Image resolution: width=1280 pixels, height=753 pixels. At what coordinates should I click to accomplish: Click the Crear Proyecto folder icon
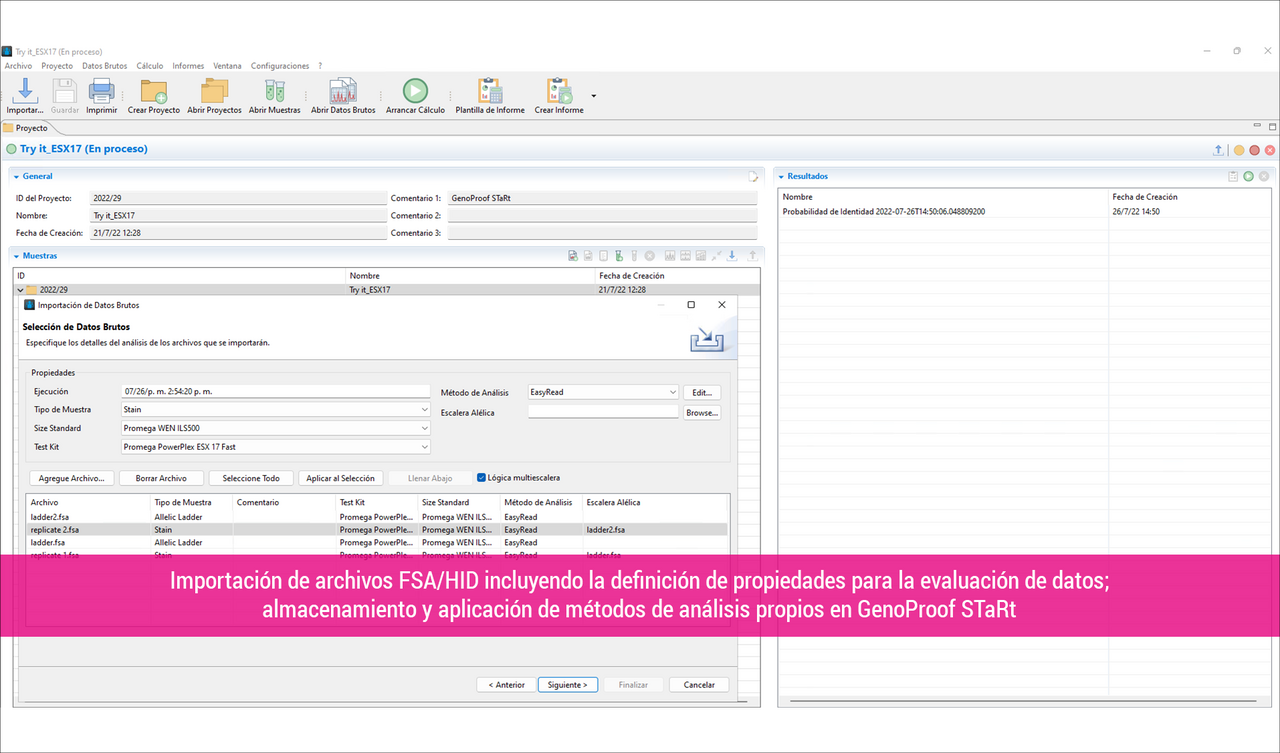(x=153, y=90)
